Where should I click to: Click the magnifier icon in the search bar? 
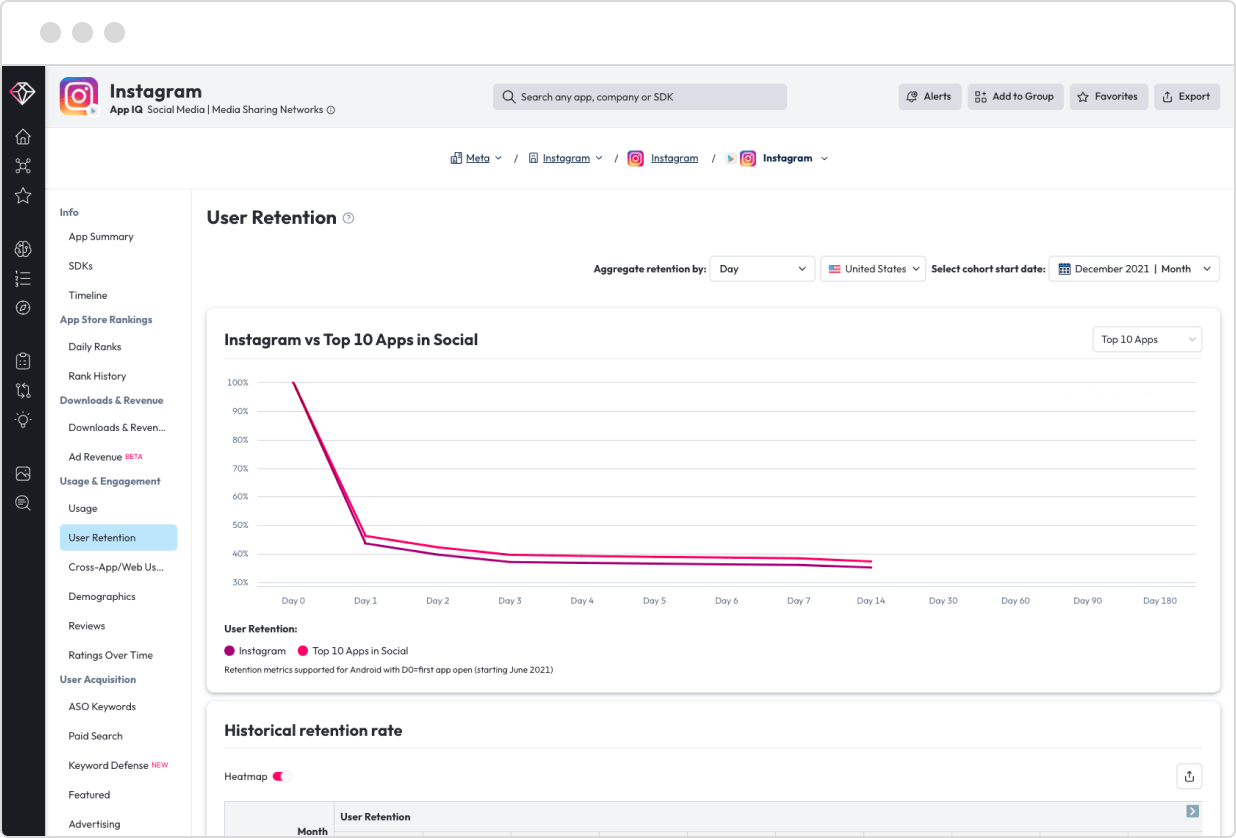(509, 97)
